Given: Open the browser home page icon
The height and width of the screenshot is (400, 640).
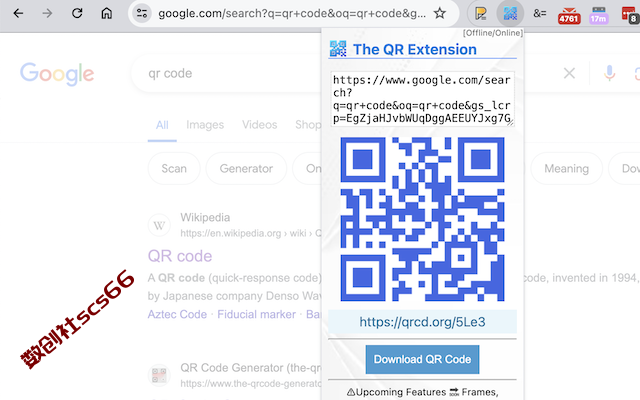Looking at the screenshot, I should coord(107,13).
